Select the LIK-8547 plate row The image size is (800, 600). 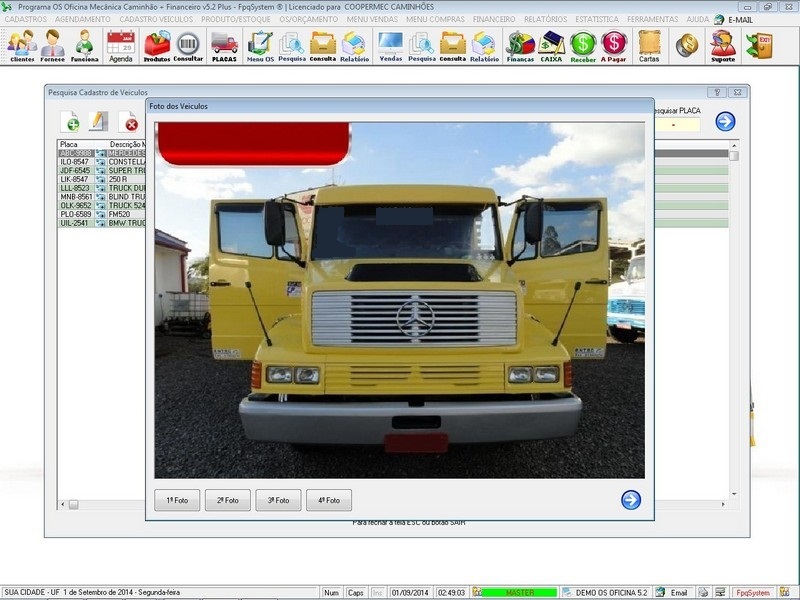102,179
